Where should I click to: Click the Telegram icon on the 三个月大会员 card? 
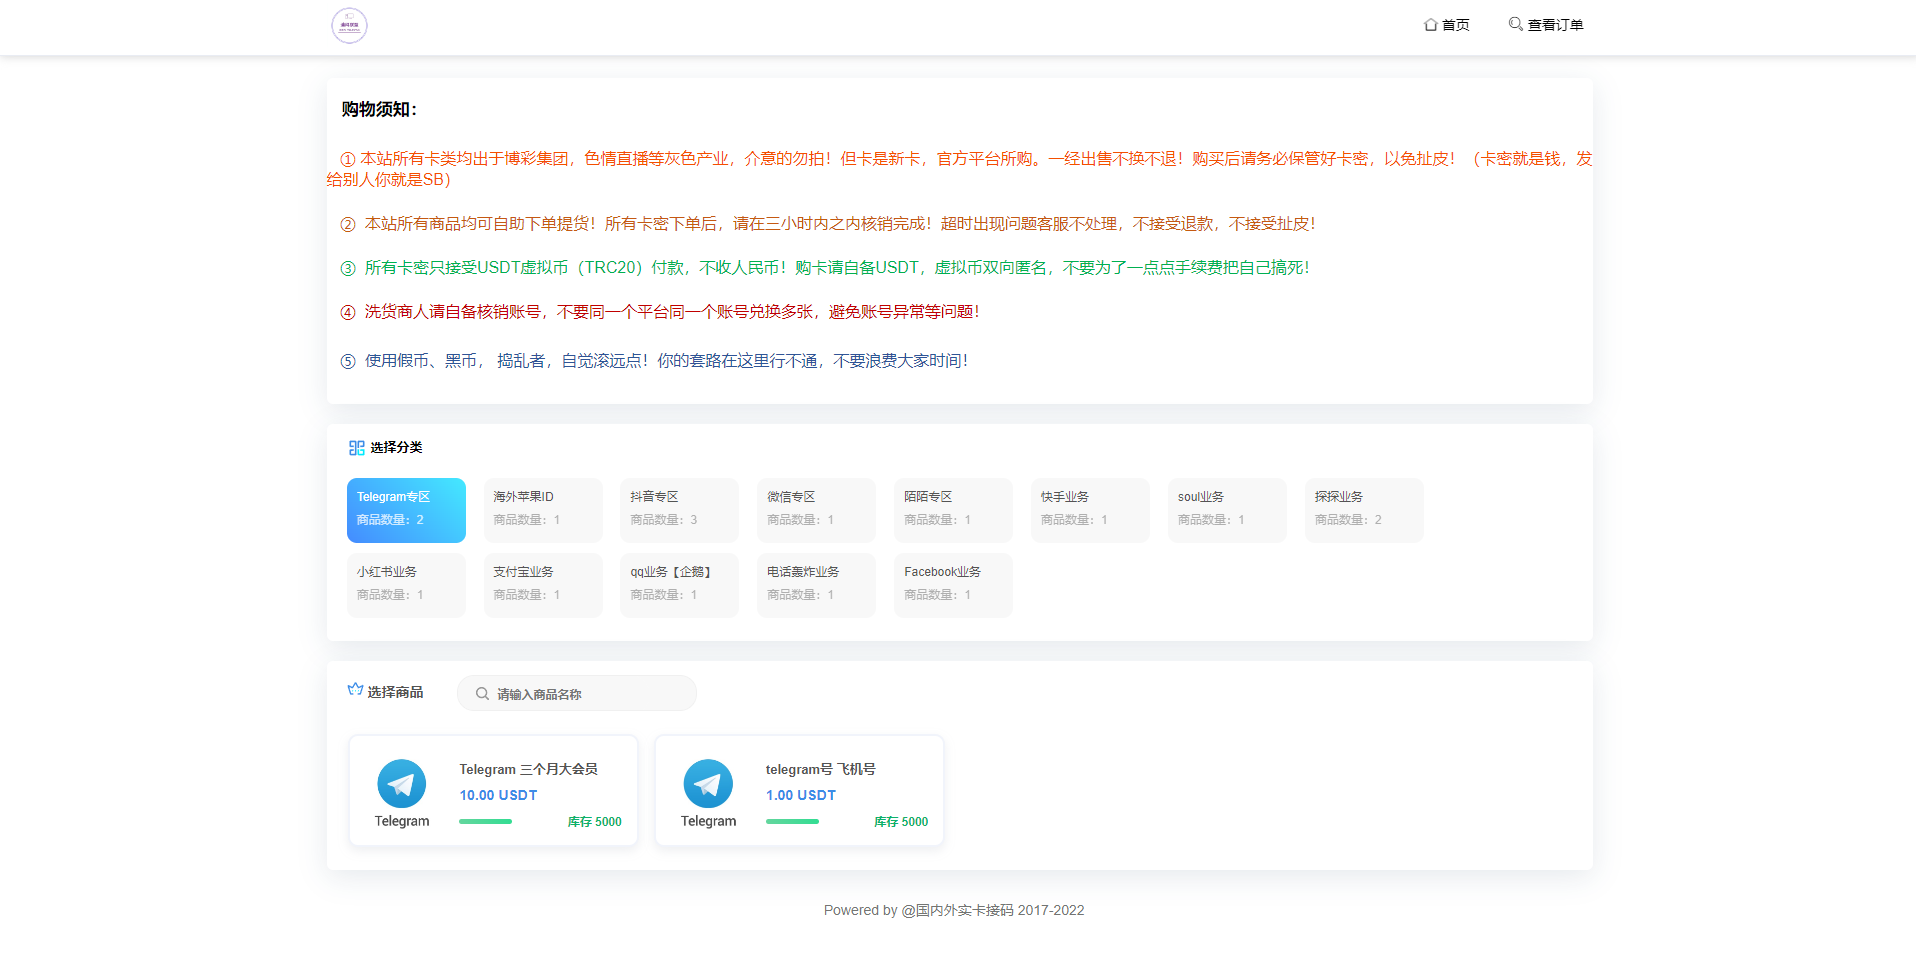point(401,784)
